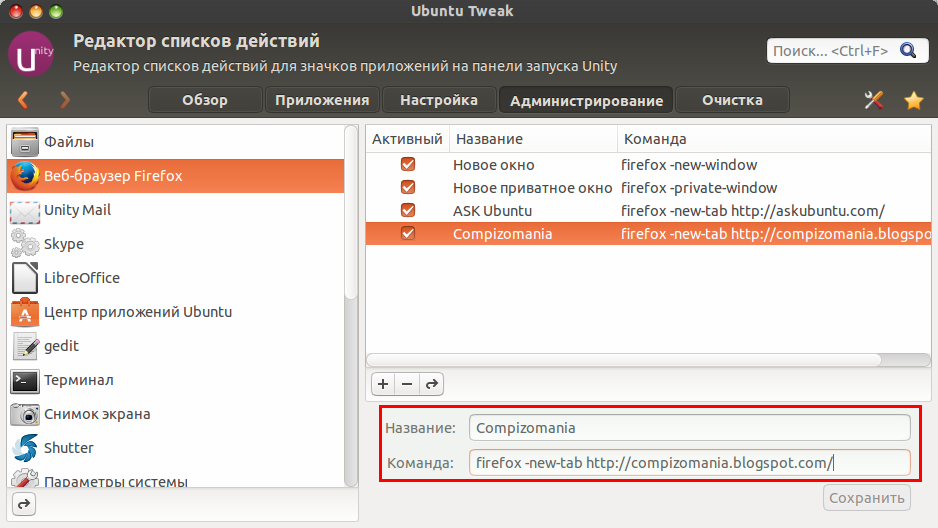The height and width of the screenshot is (528, 938).
Task: Select the gedit entry
Action: tap(176, 346)
